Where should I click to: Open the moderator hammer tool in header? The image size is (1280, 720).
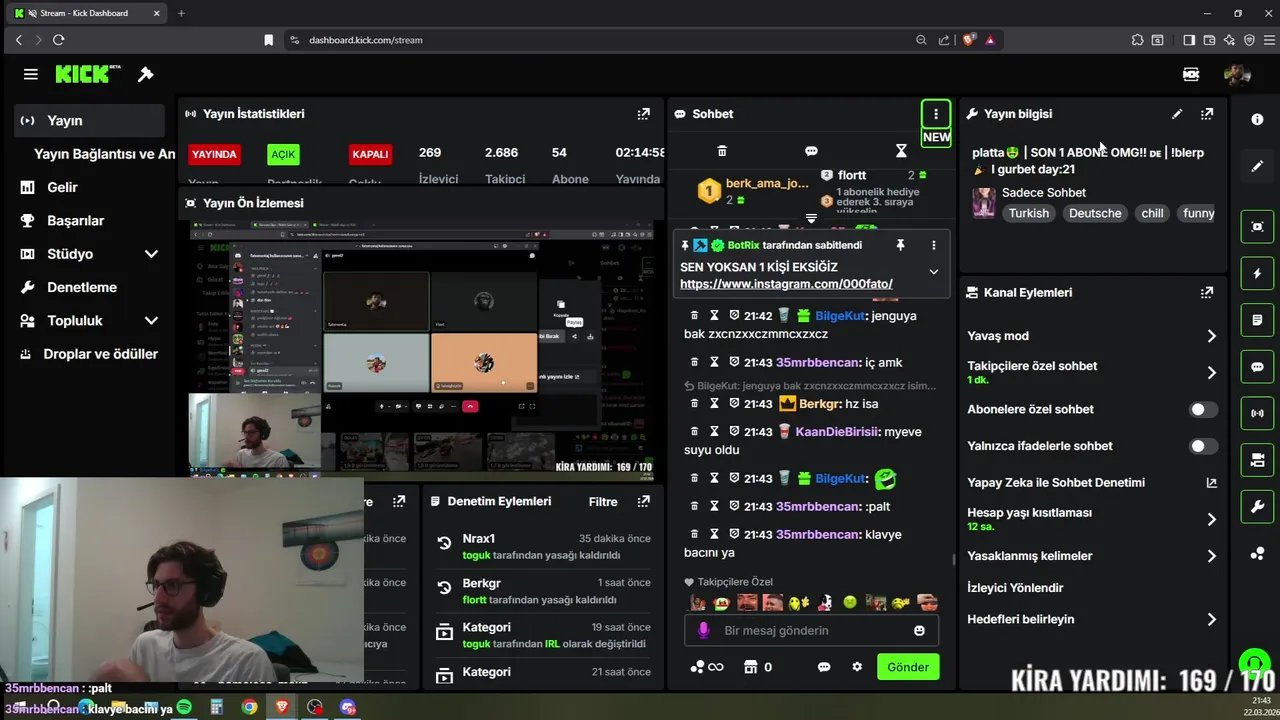coord(146,74)
